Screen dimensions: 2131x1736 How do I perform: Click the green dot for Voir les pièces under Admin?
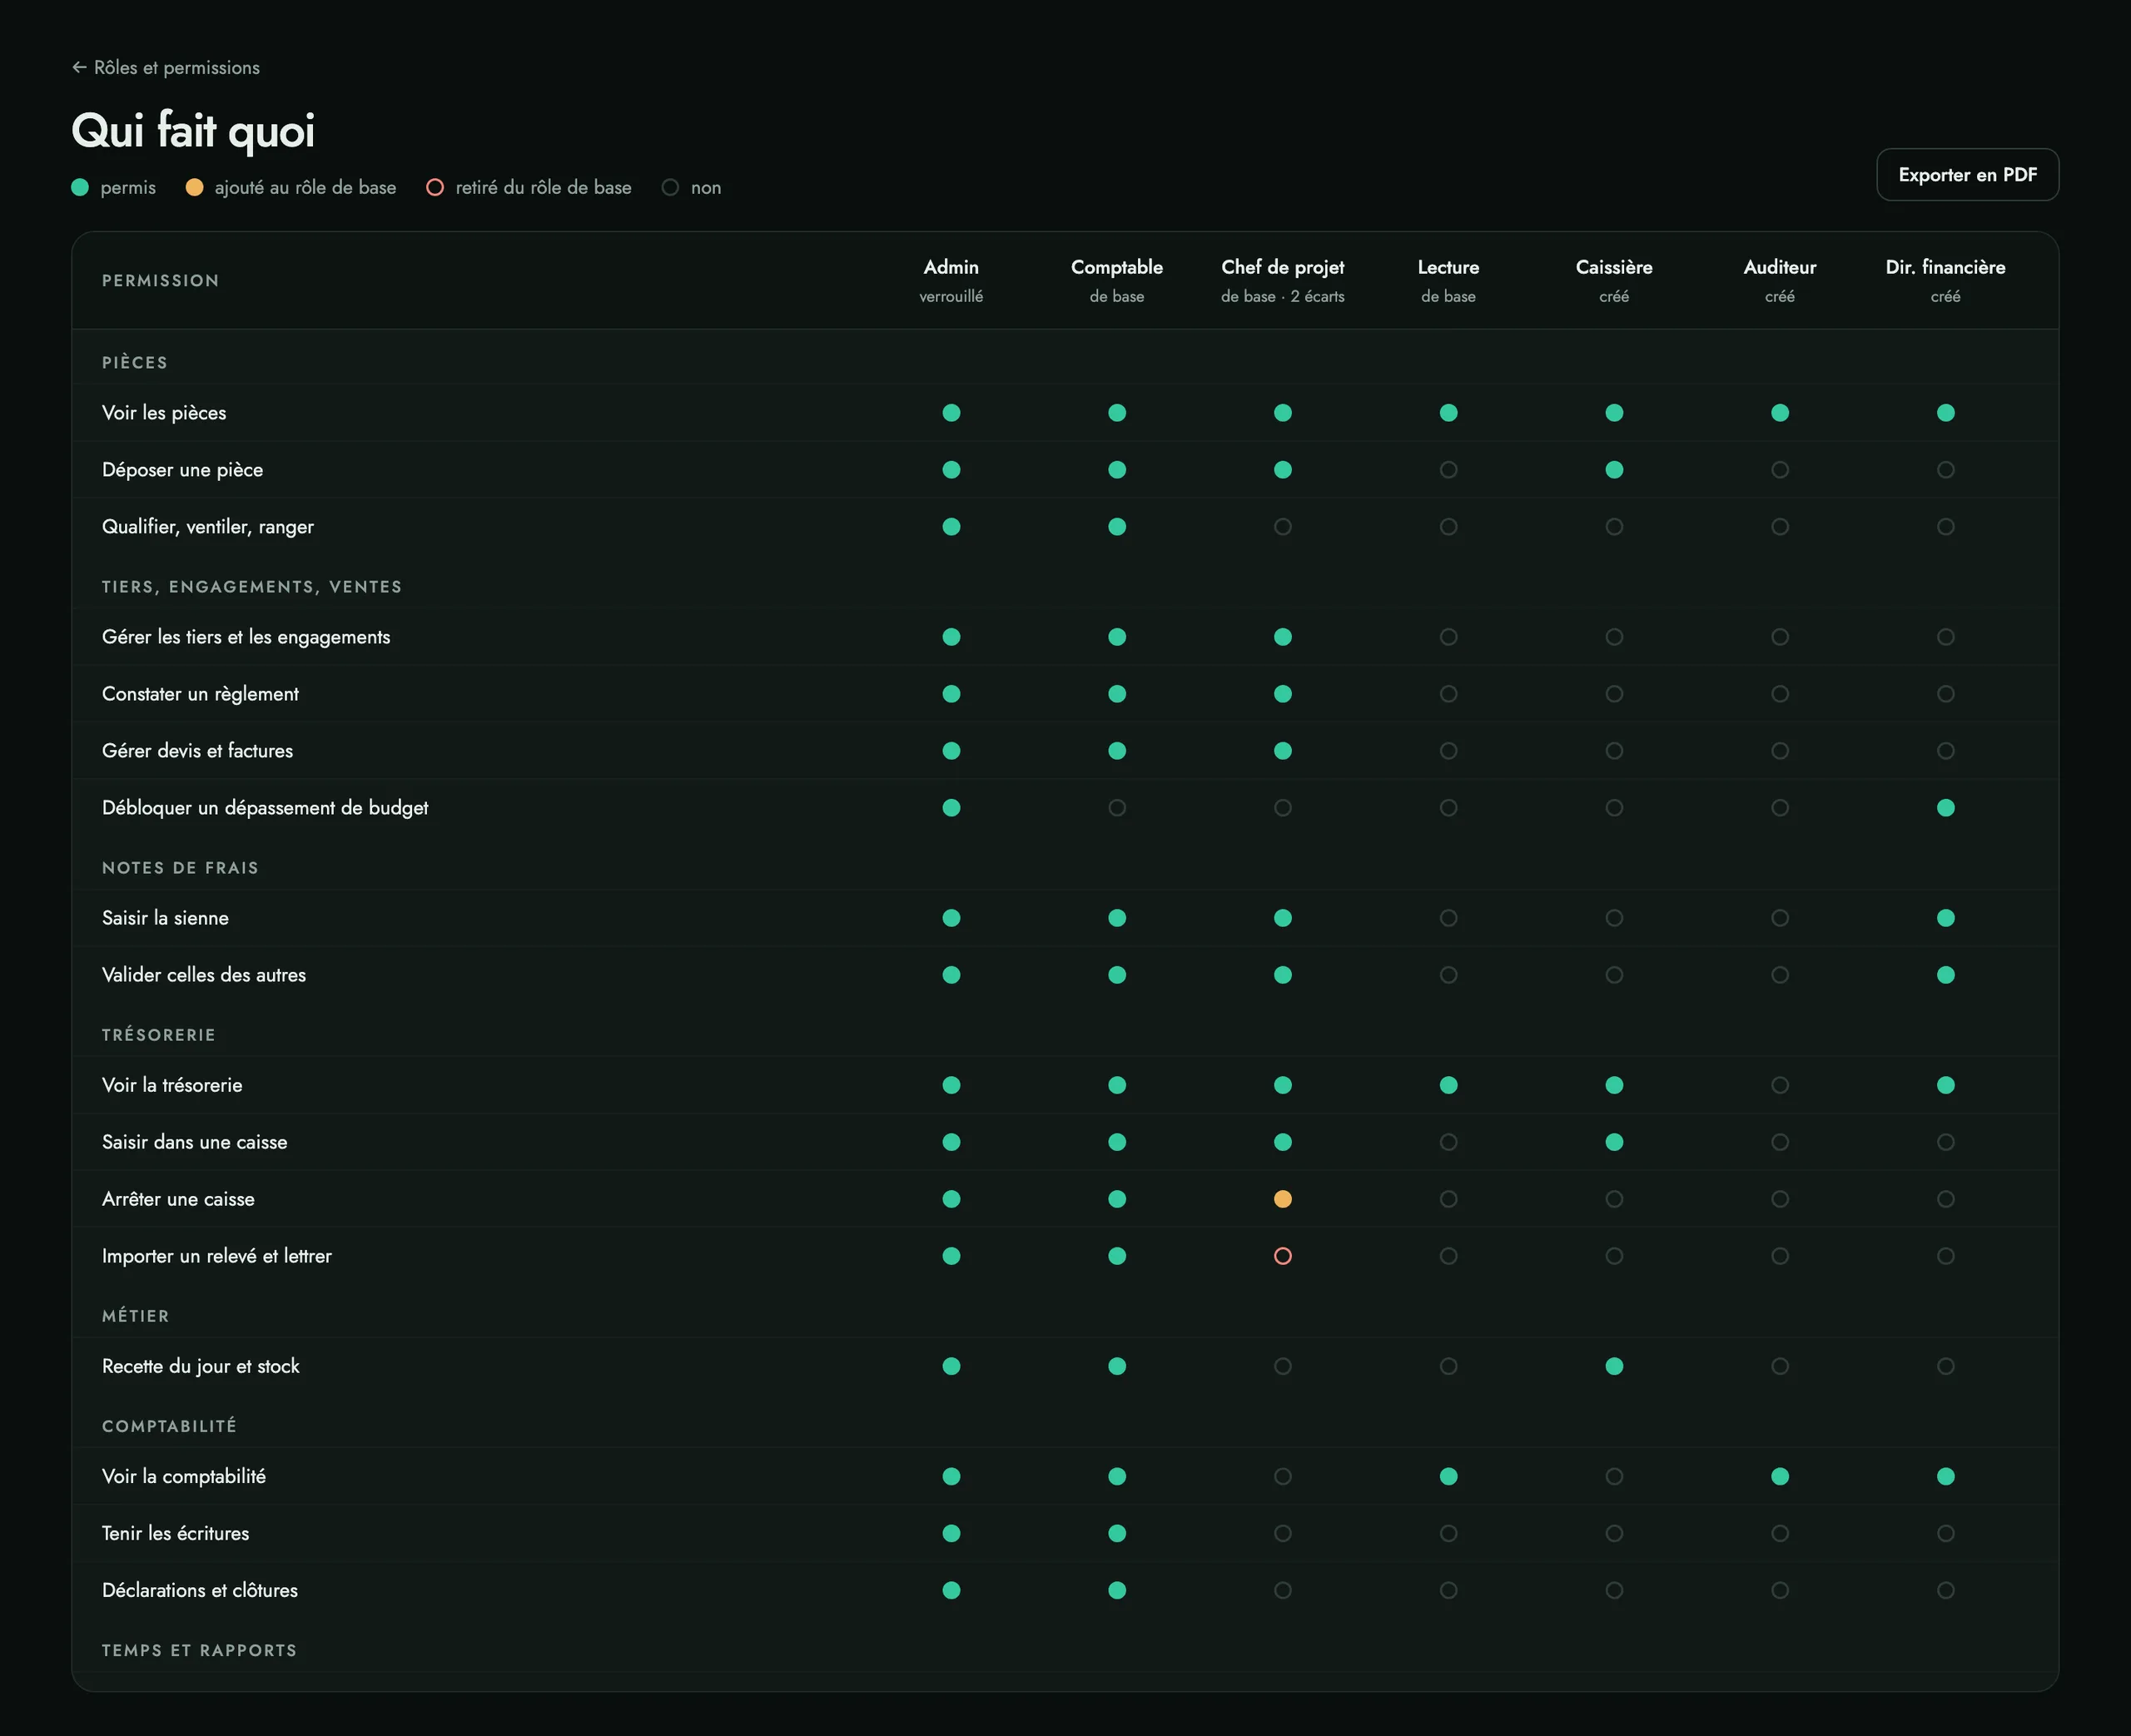click(x=951, y=413)
